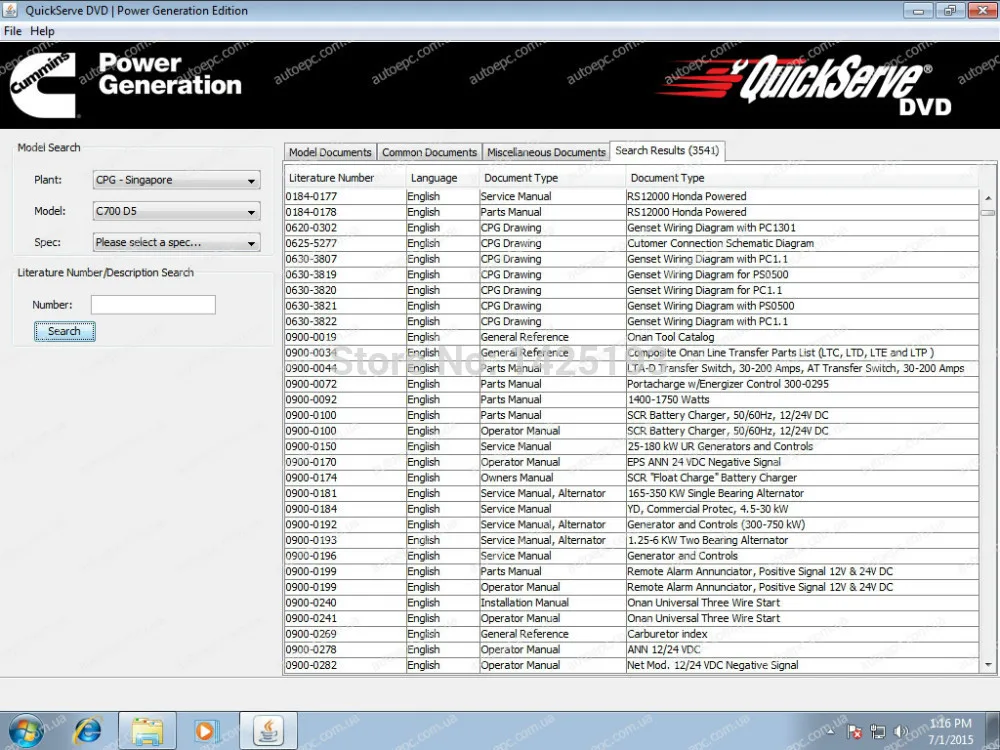The height and width of the screenshot is (750, 1000).
Task: Select the Java QuickServe taskbar icon
Action: [268, 732]
